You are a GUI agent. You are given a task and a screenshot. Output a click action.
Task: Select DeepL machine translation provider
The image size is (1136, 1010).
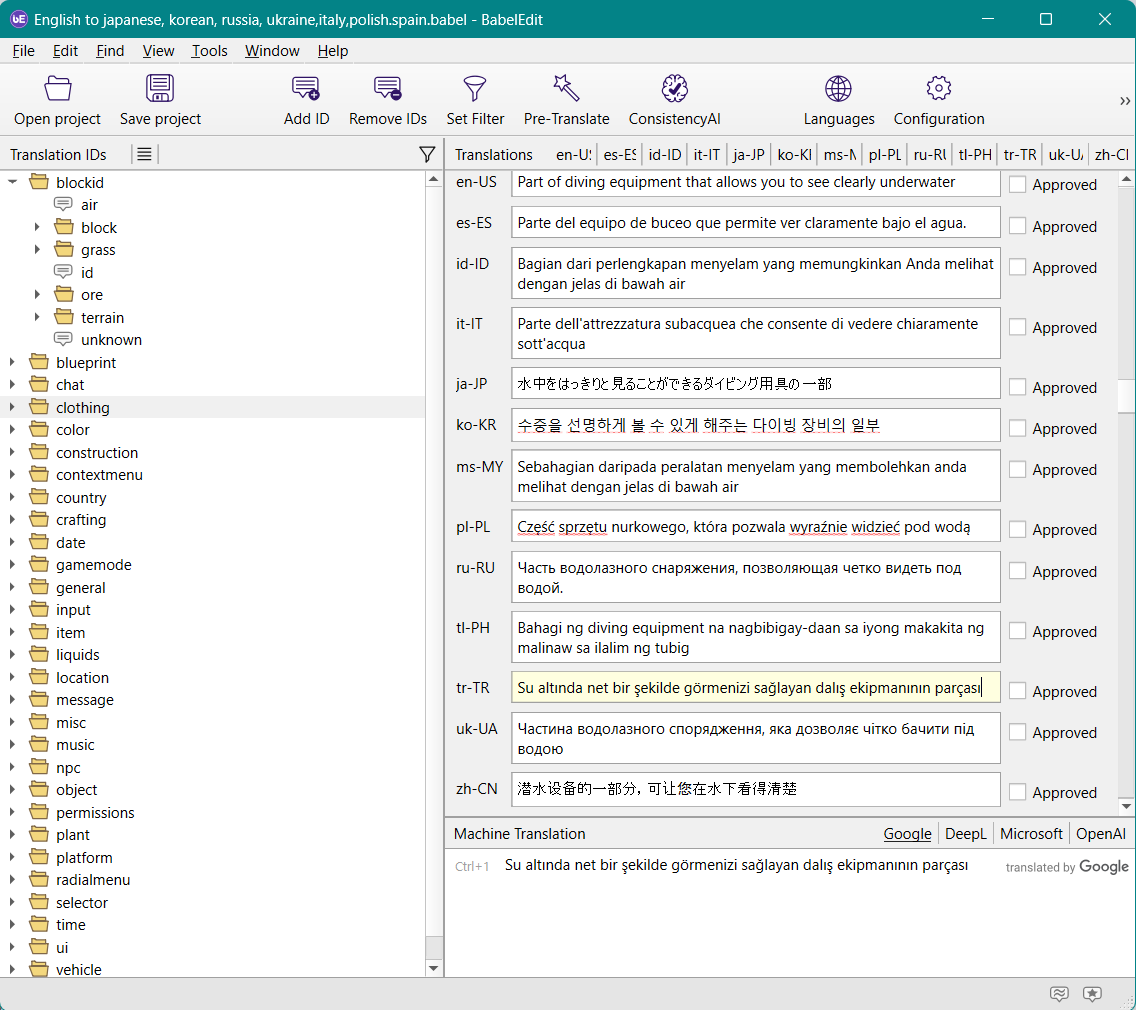965,834
